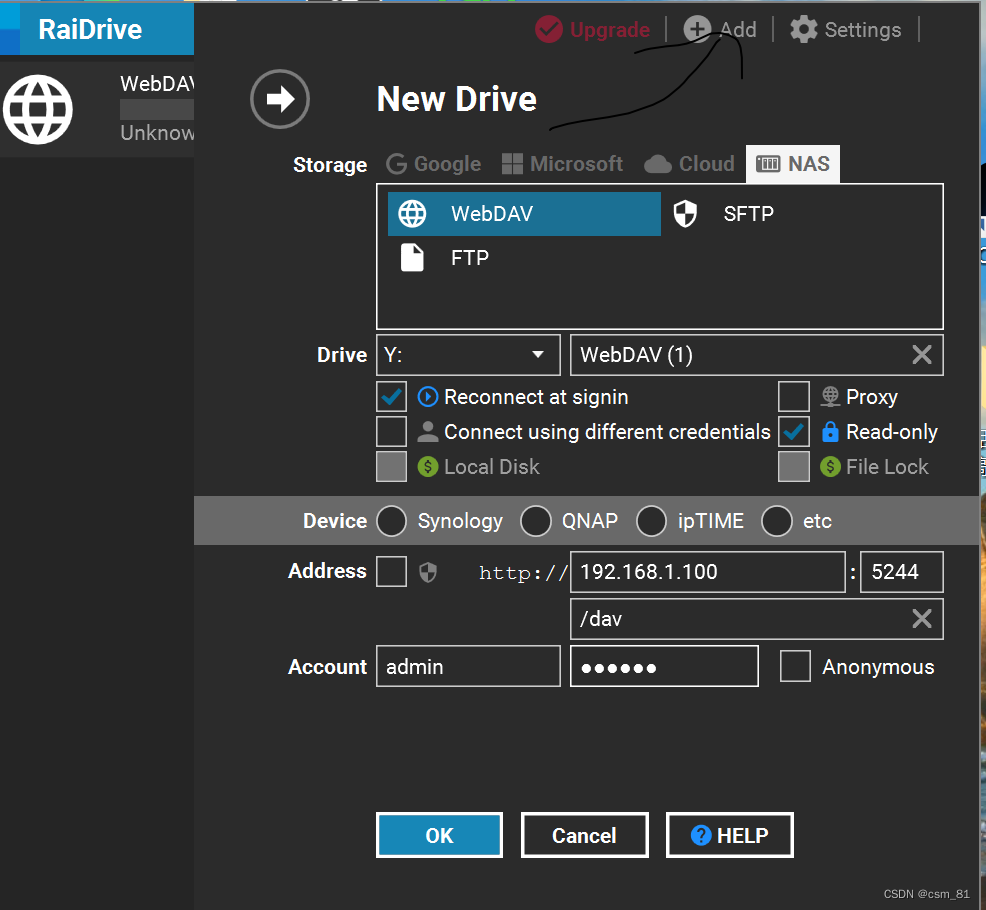Choose the SFTP shield icon

tap(685, 214)
